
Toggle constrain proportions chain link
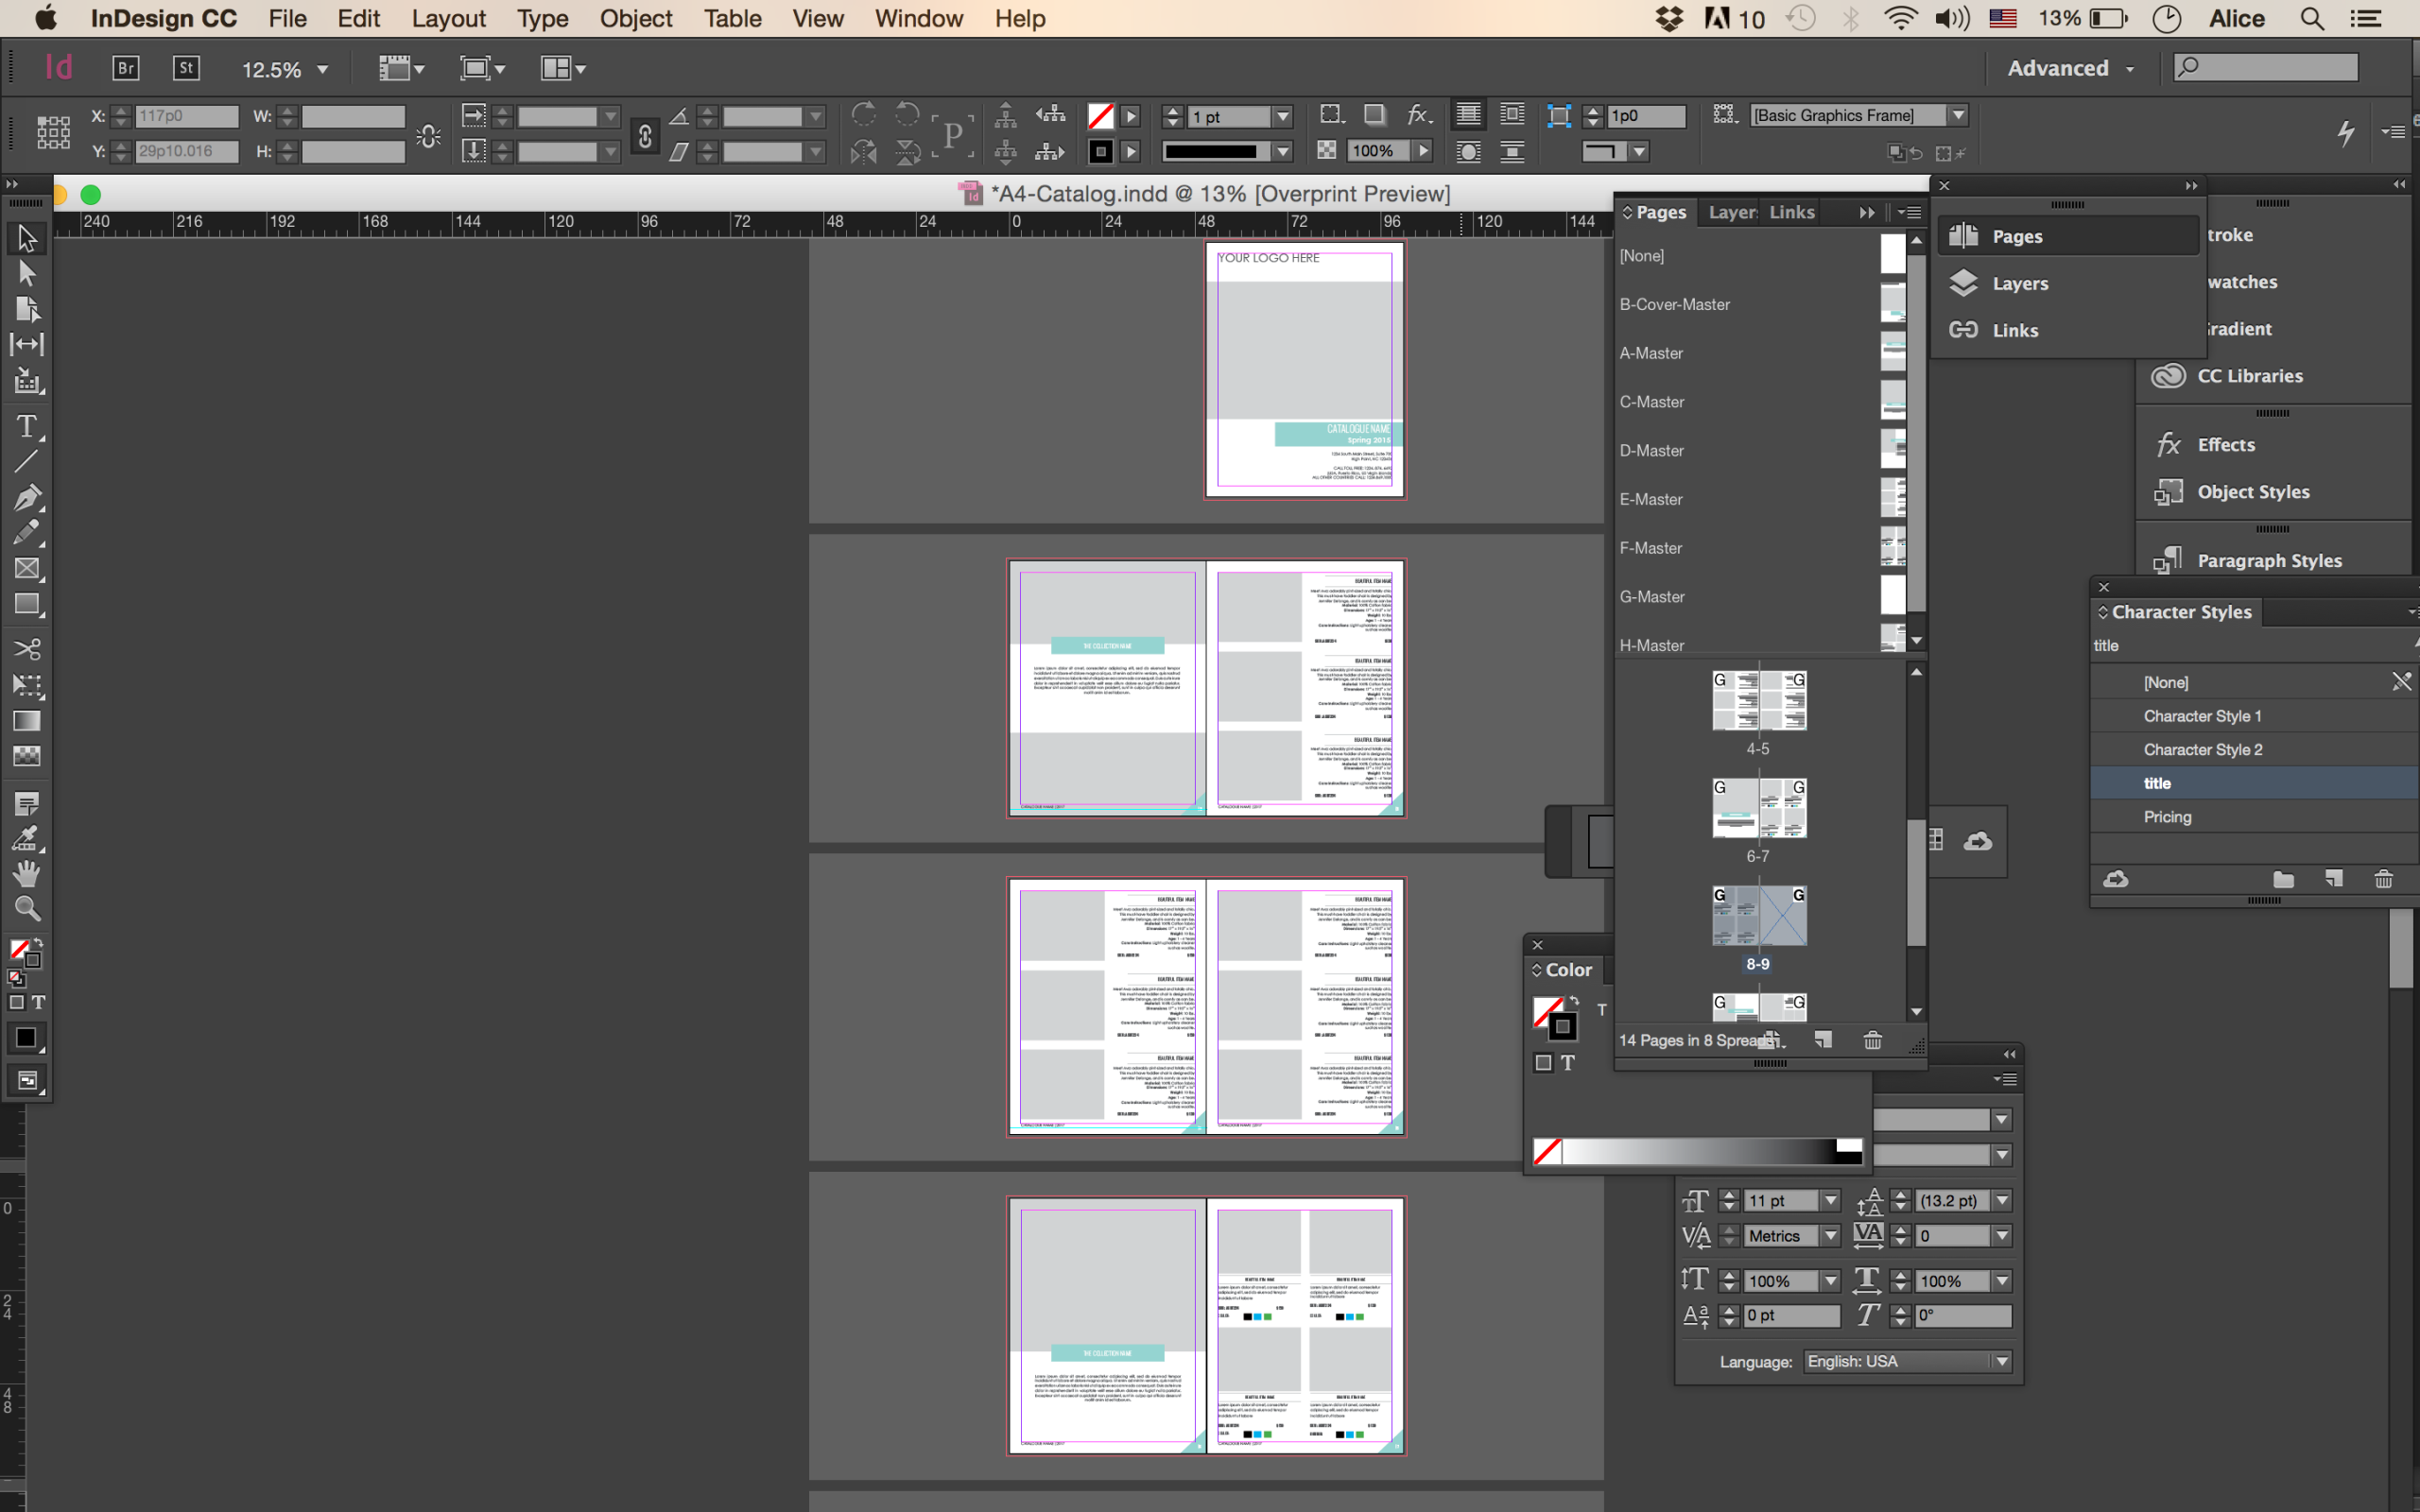click(646, 135)
